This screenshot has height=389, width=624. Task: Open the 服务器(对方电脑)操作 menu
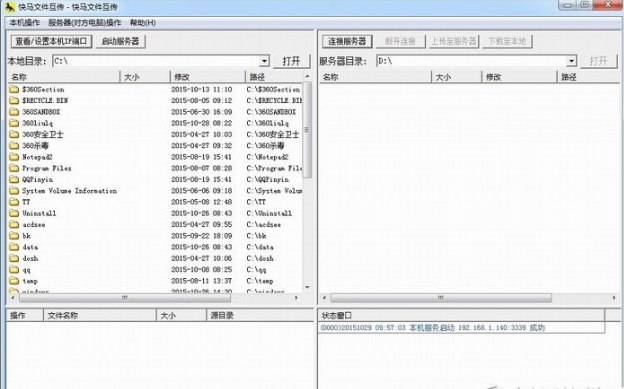(x=84, y=23)
